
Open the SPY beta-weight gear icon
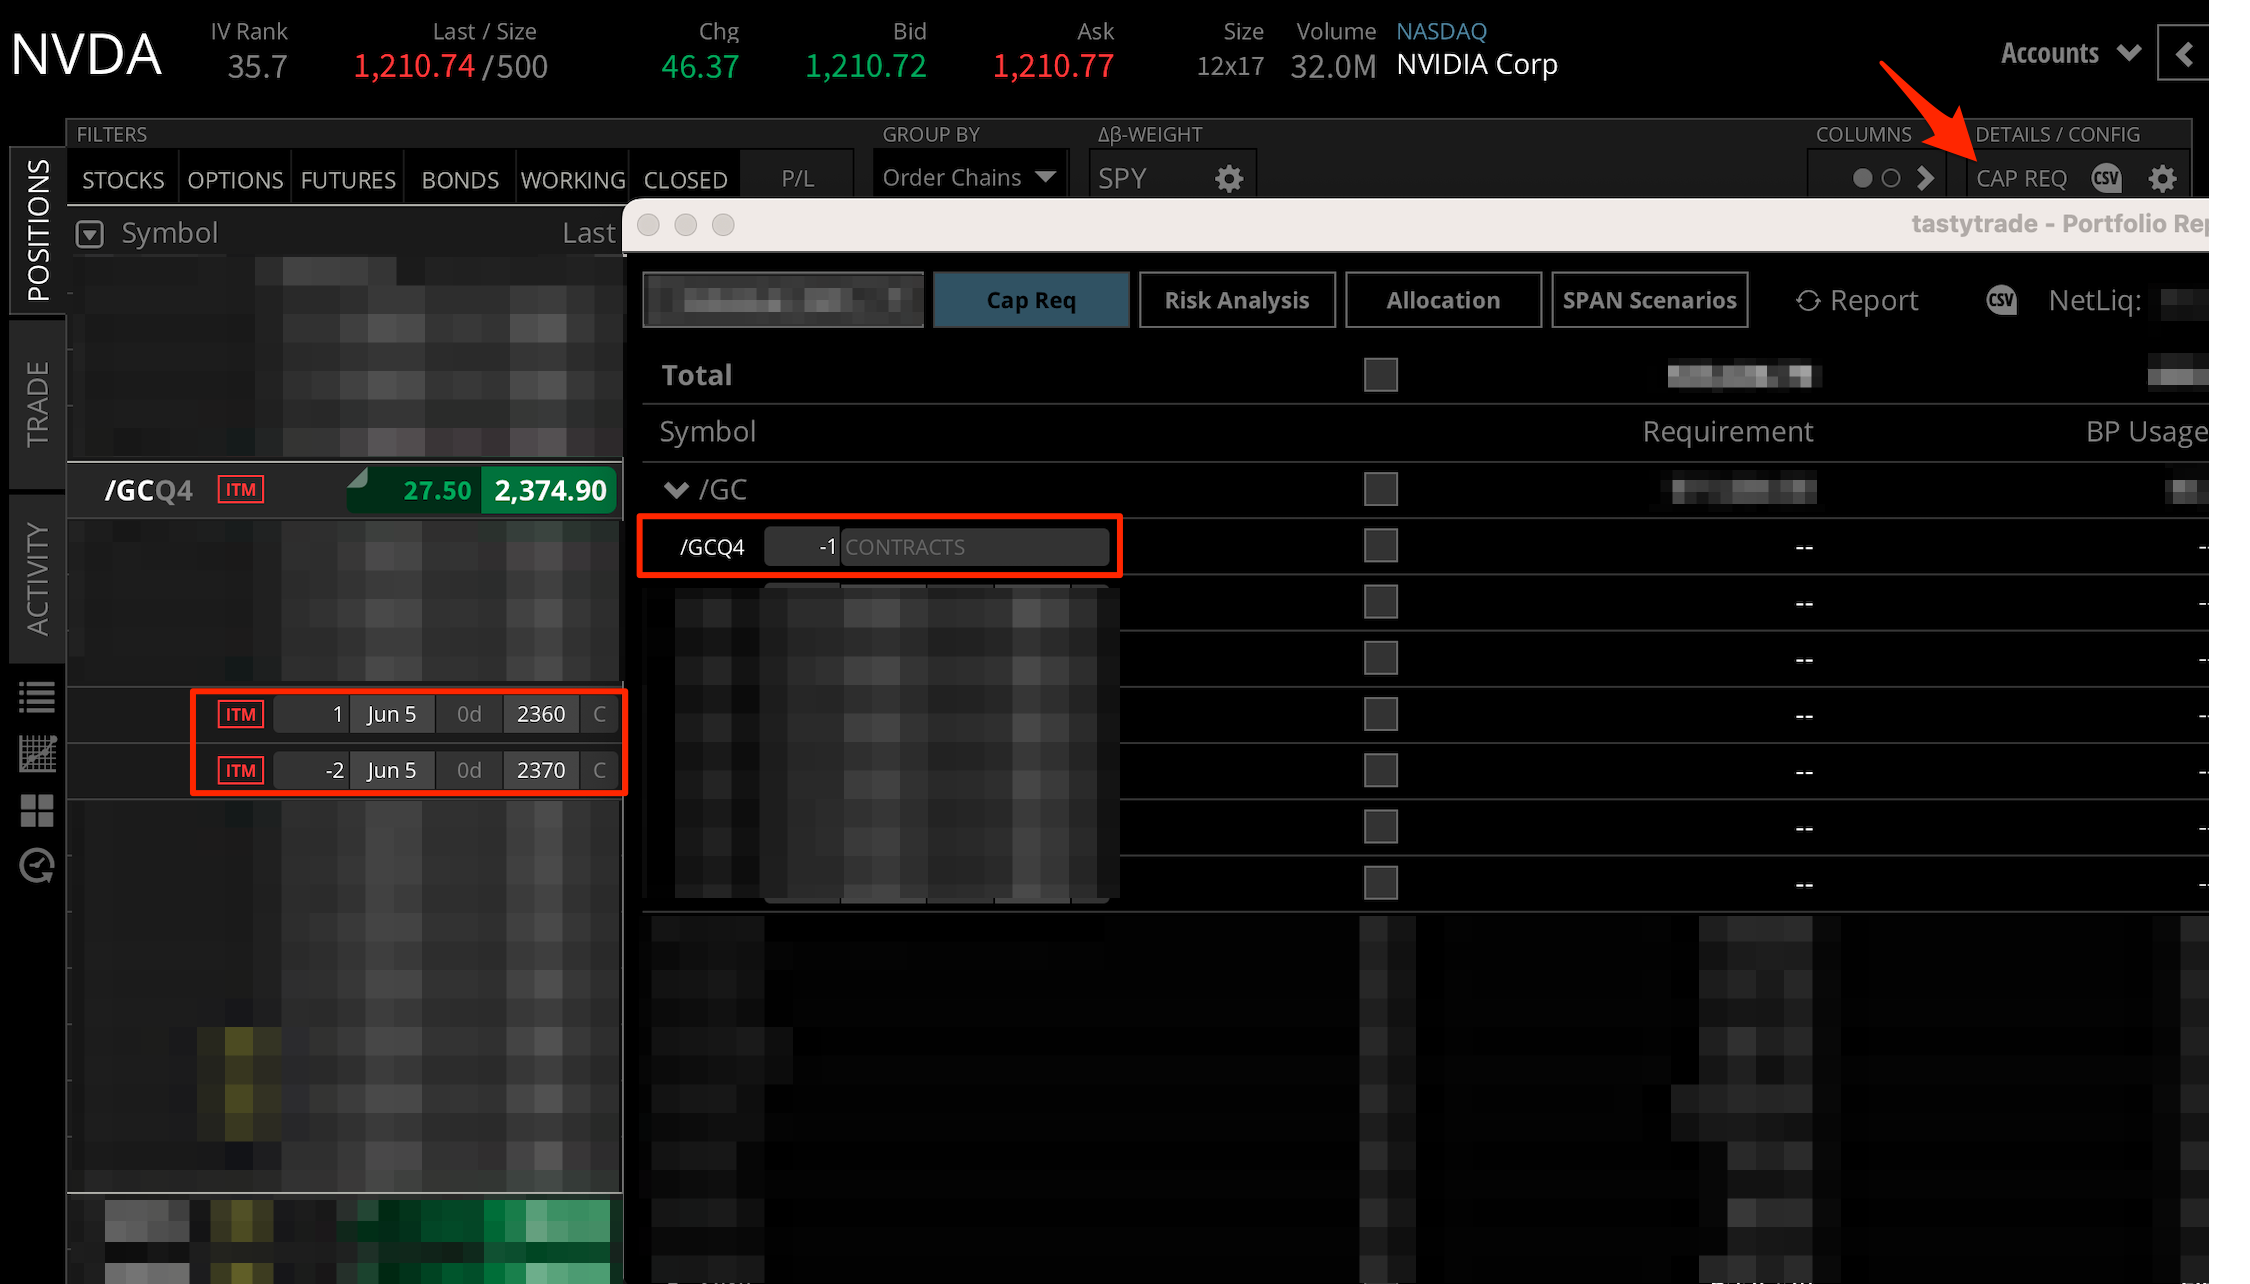click(1229, 176)
